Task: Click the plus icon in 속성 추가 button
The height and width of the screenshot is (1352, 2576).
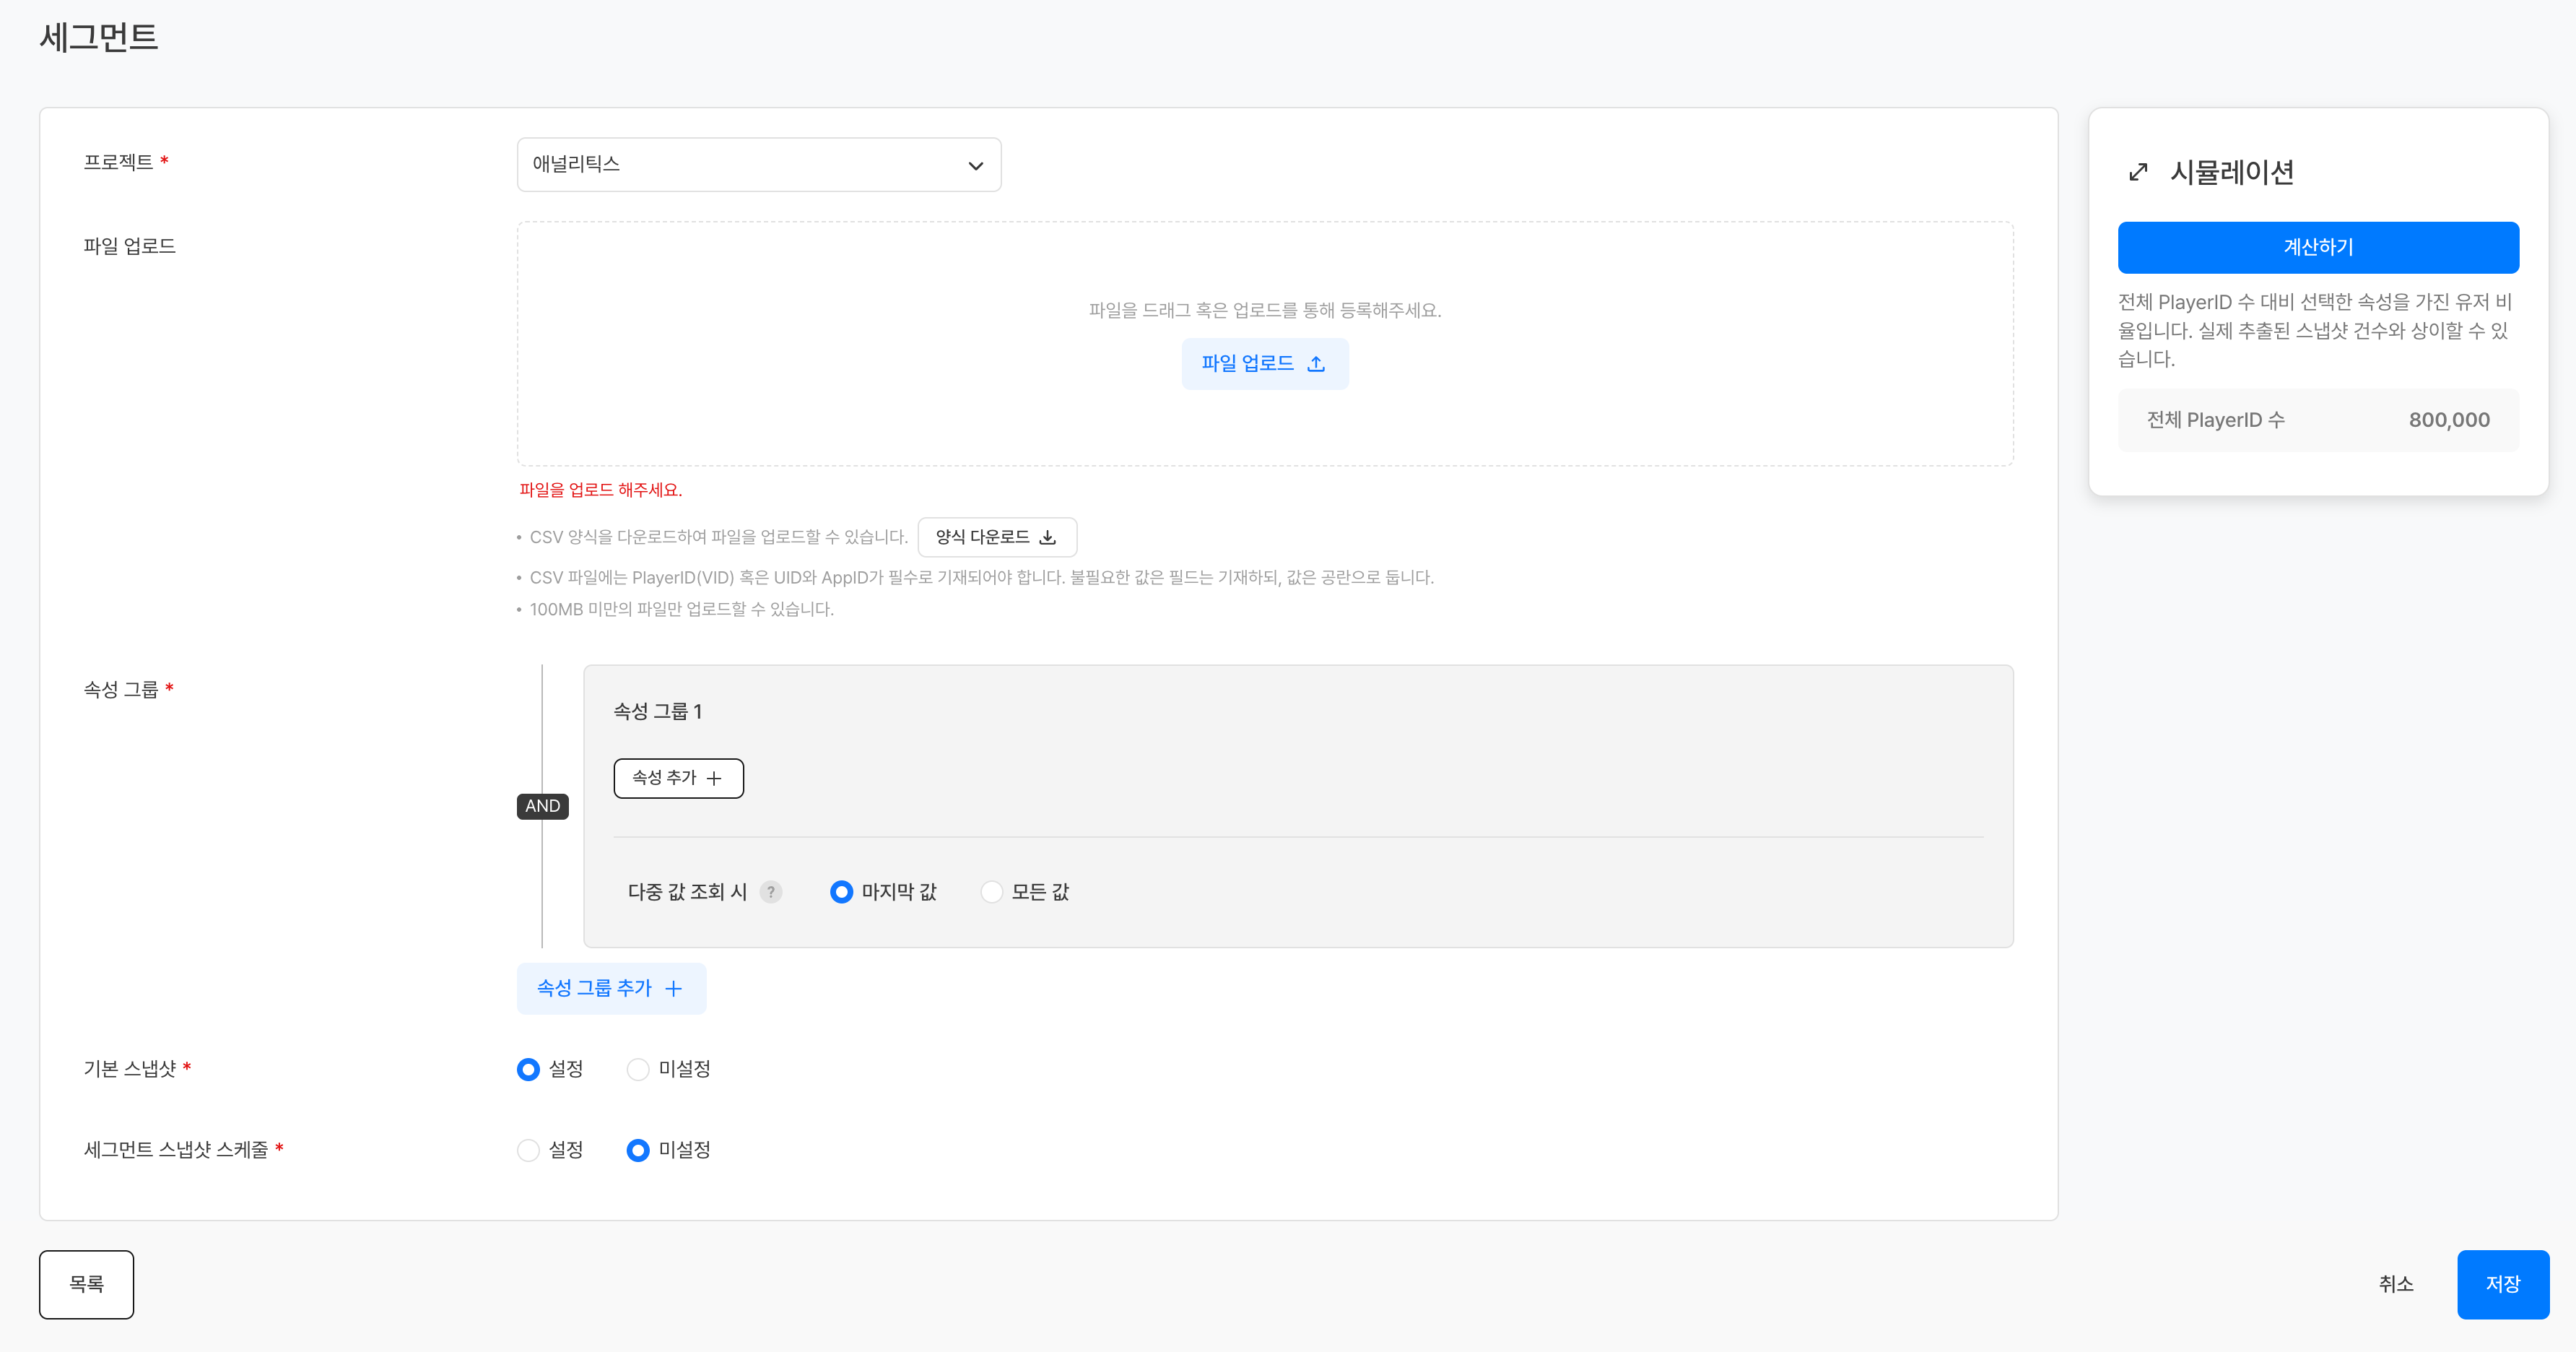Action: pyautogui.click(x=714, y=778)
